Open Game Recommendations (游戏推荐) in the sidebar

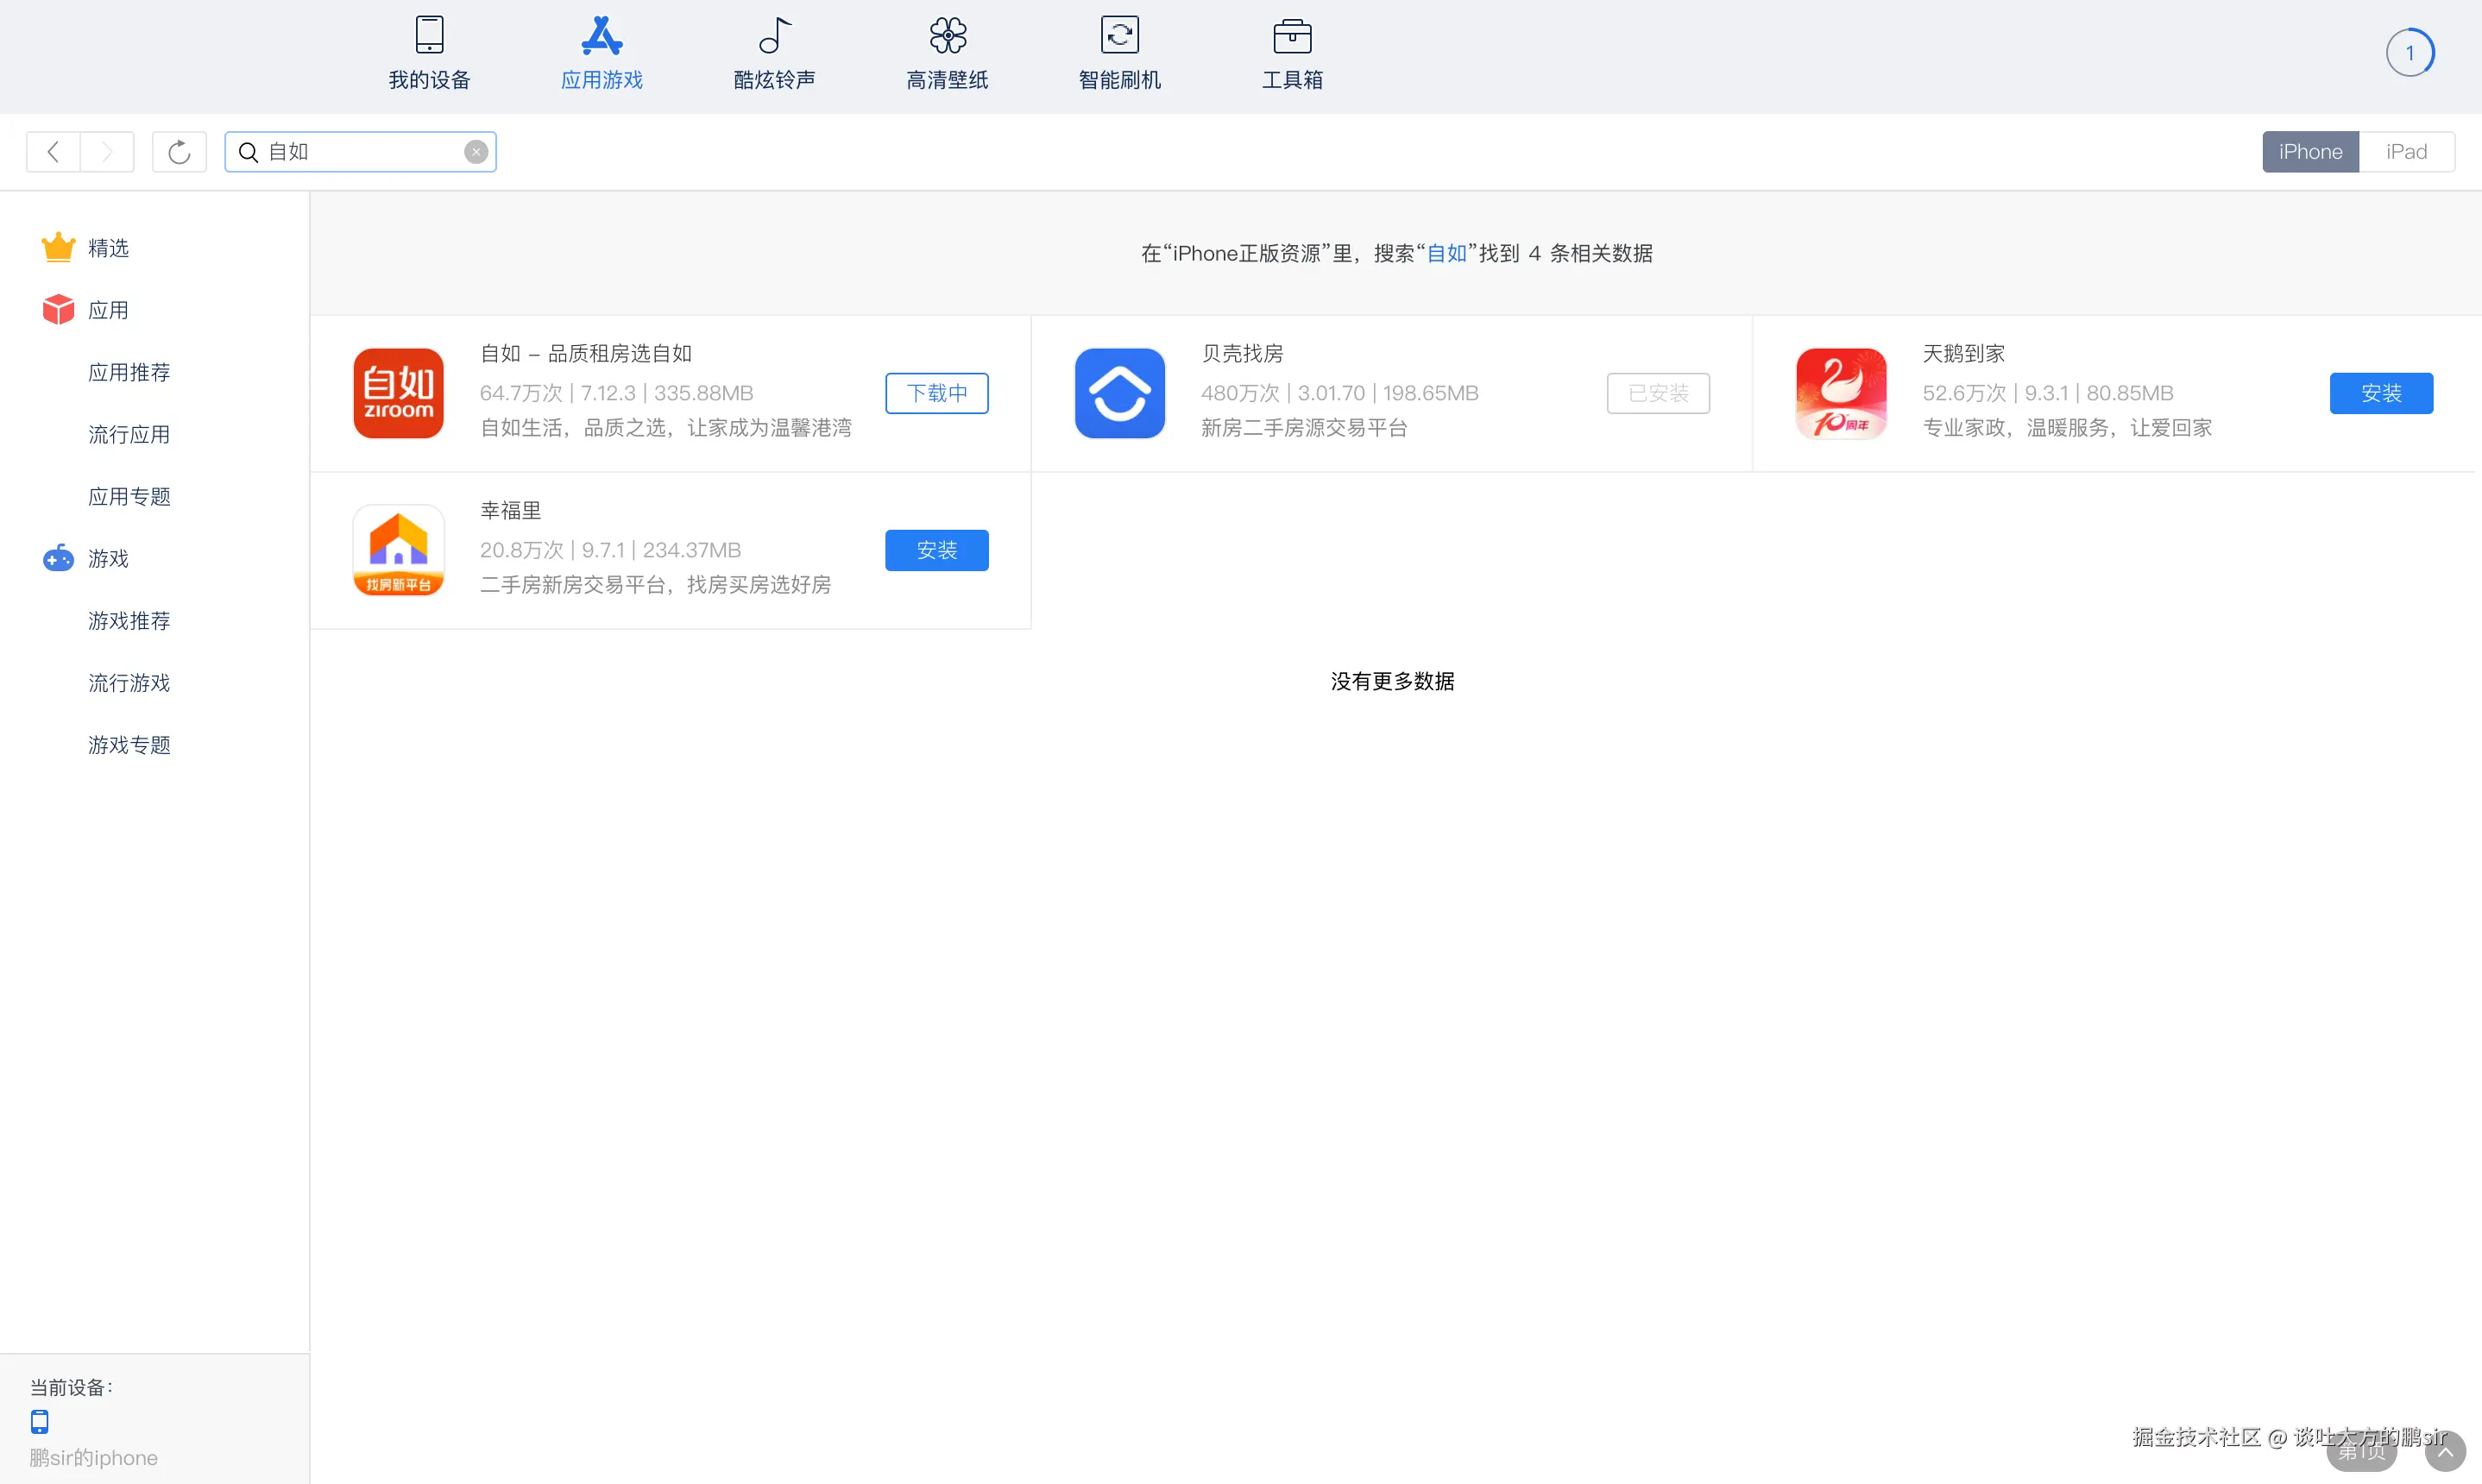pyautogui.click(x=129, y=620)
